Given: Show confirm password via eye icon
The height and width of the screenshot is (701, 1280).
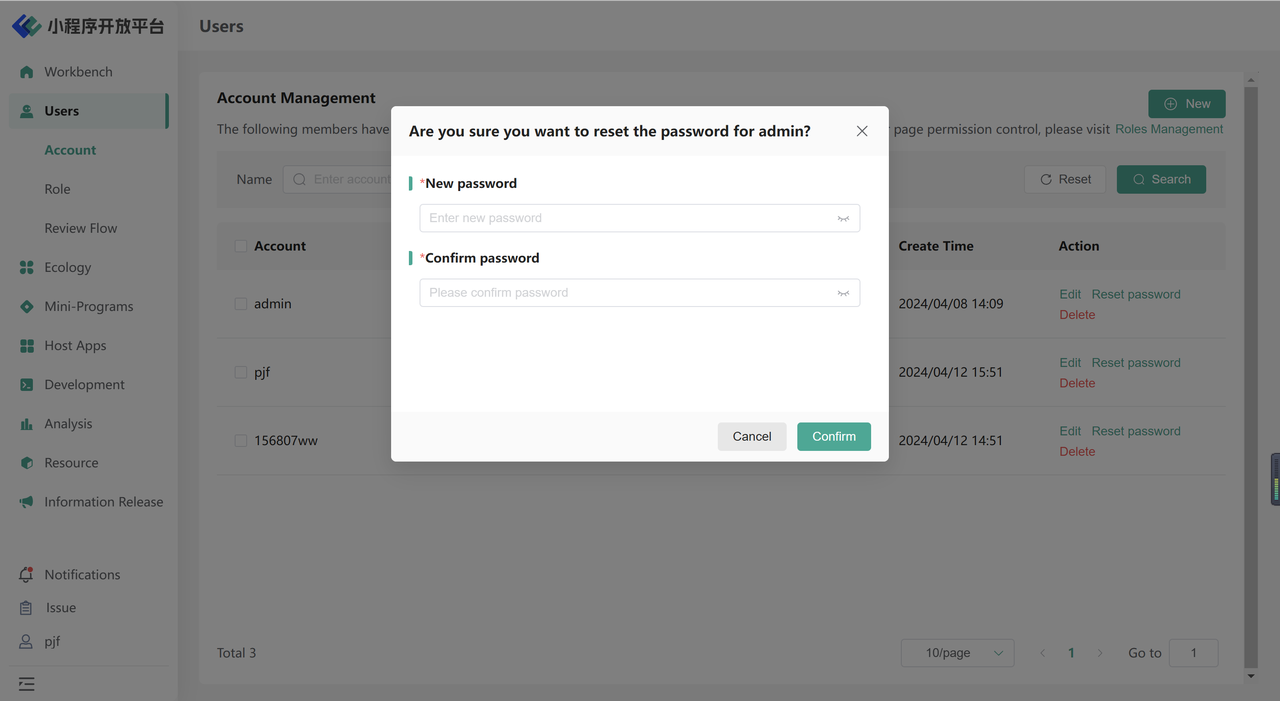Looking at the screenshot, I should point(843,293).
